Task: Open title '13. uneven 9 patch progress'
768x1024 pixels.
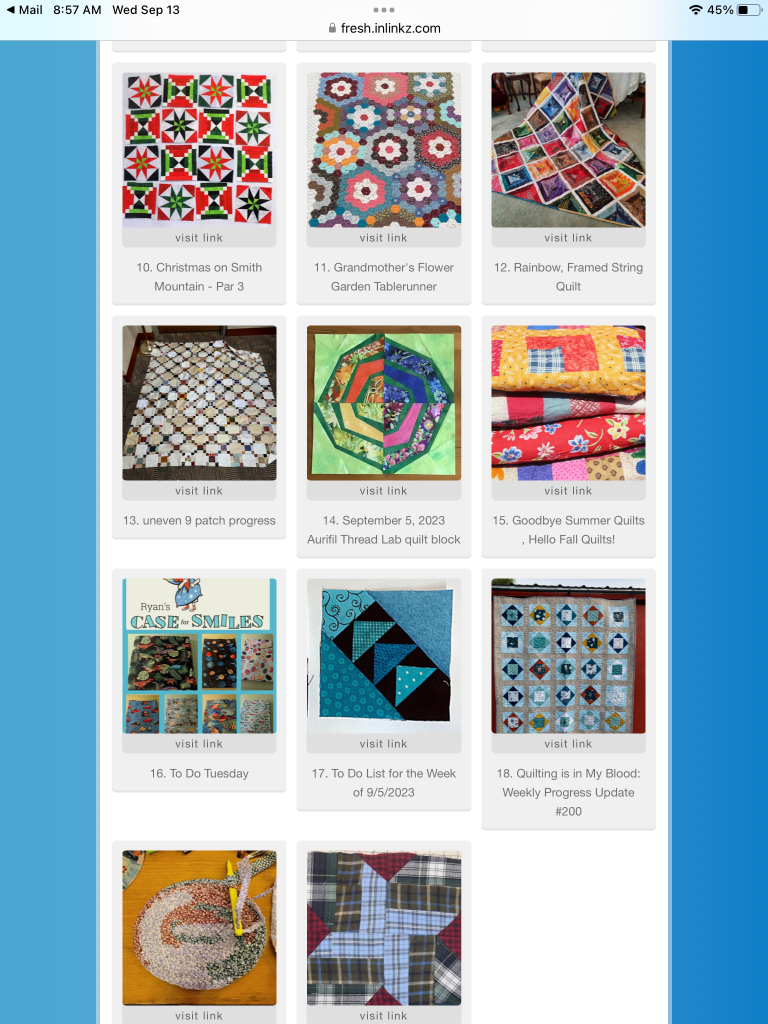Action: (x=199, y=520)
